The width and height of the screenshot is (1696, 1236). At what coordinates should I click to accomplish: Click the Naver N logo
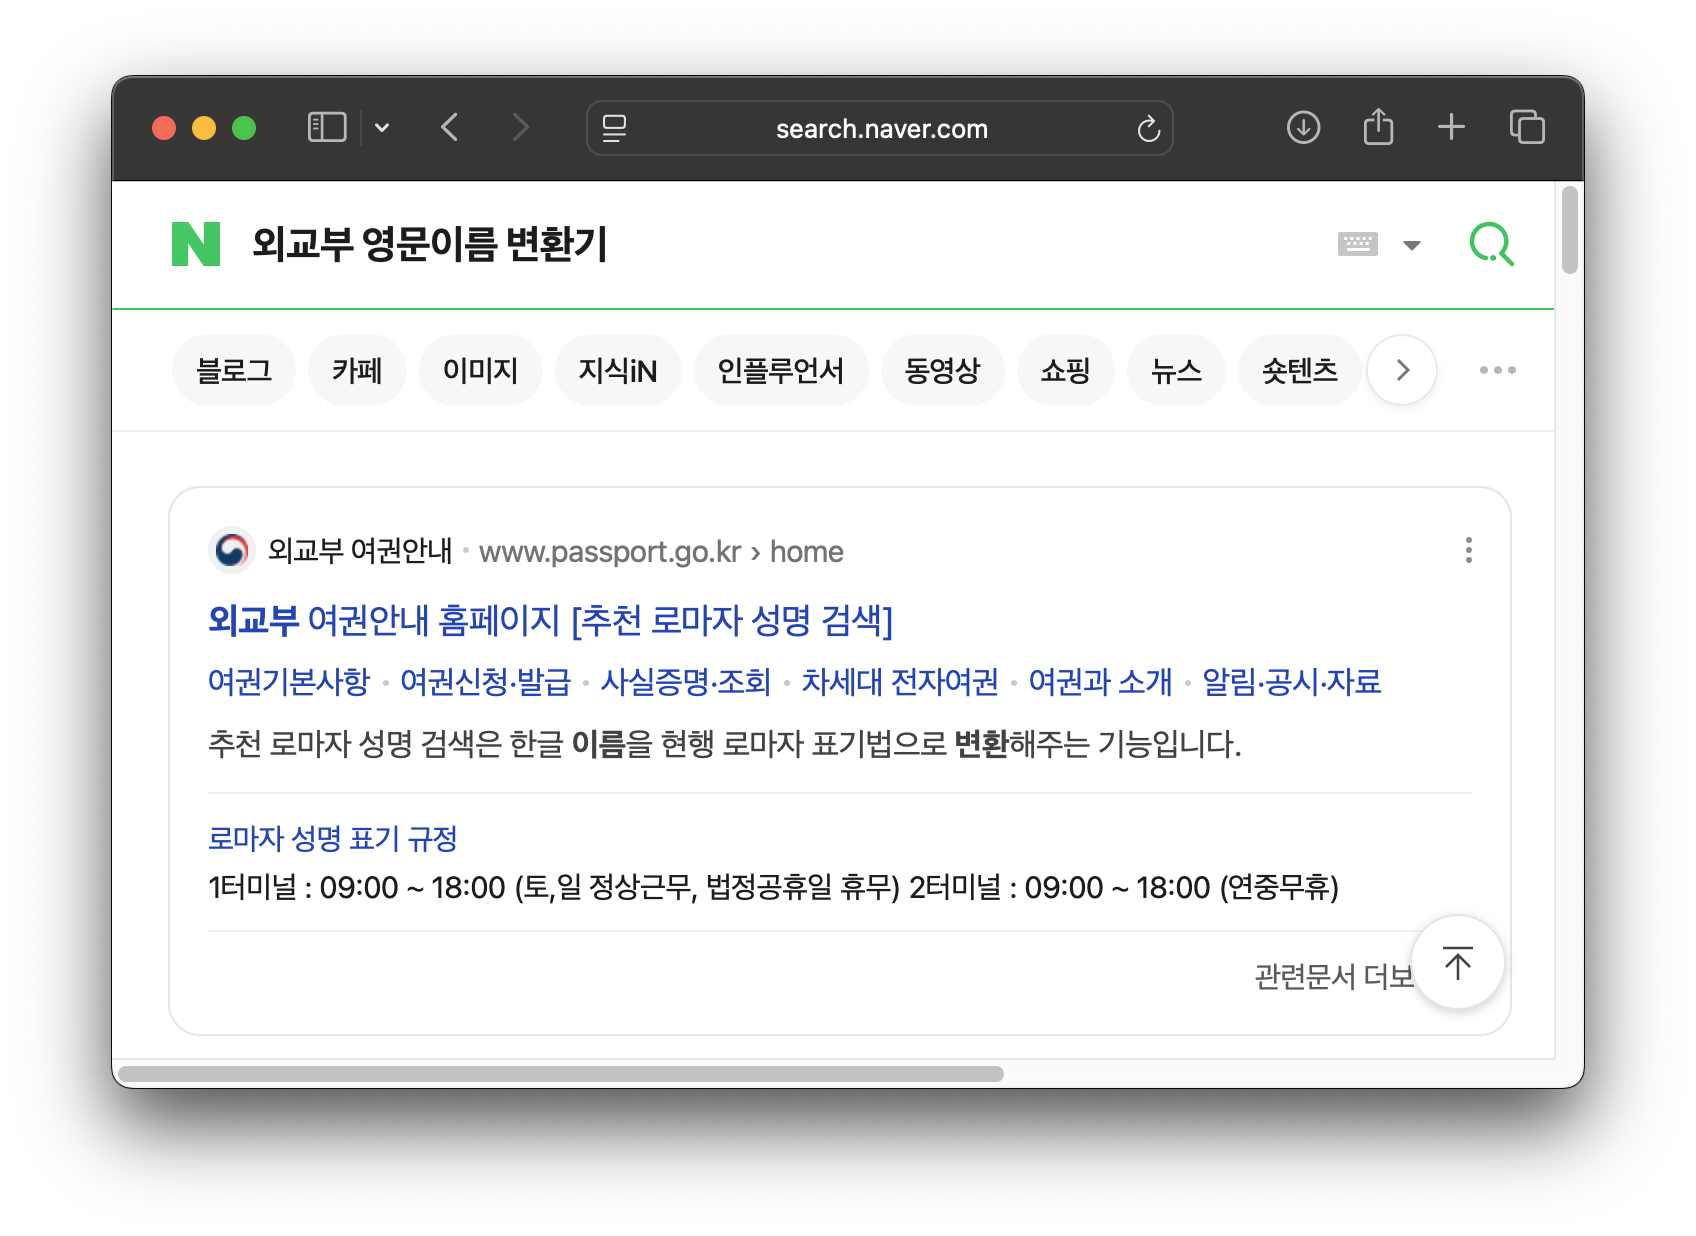click(196, 245)
